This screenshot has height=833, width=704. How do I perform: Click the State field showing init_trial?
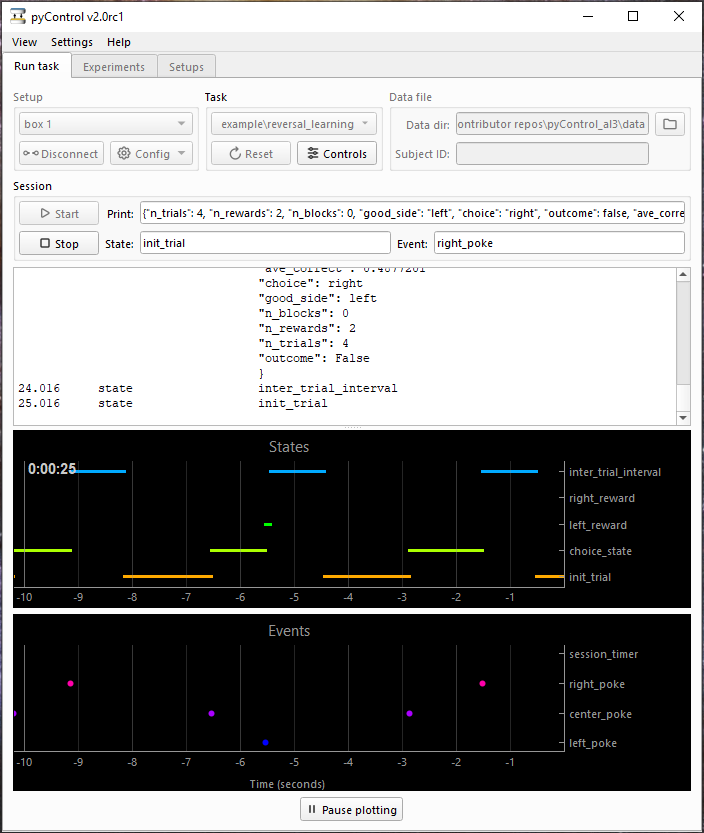(265, 243)
